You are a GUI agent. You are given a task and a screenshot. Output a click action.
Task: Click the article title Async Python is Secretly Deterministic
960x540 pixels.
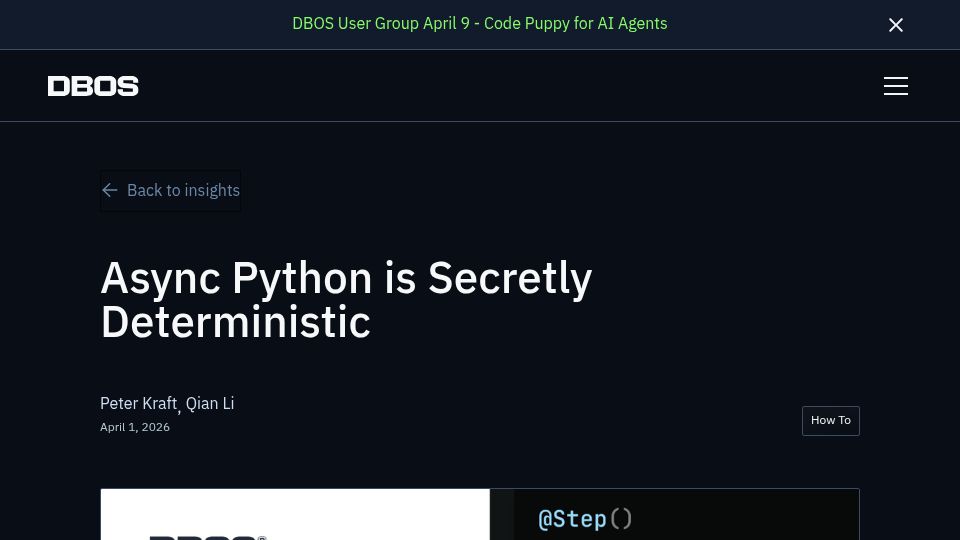346,299
